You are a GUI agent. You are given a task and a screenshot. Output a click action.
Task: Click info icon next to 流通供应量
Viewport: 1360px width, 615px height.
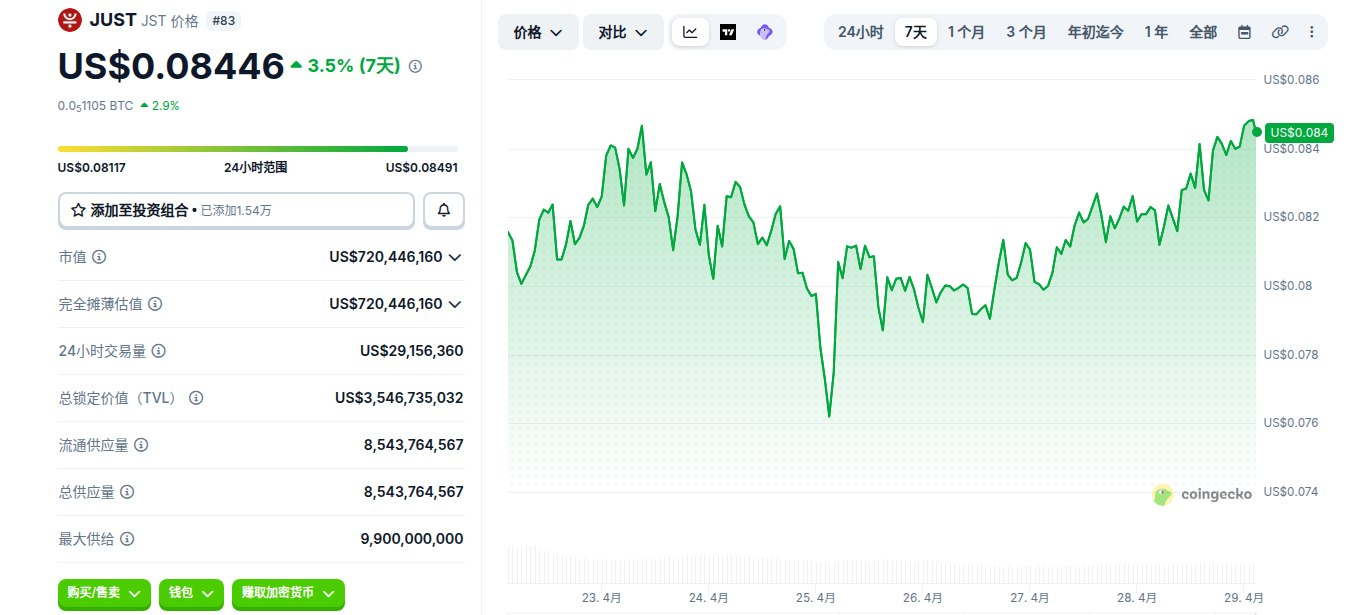[x=141, y=445]
